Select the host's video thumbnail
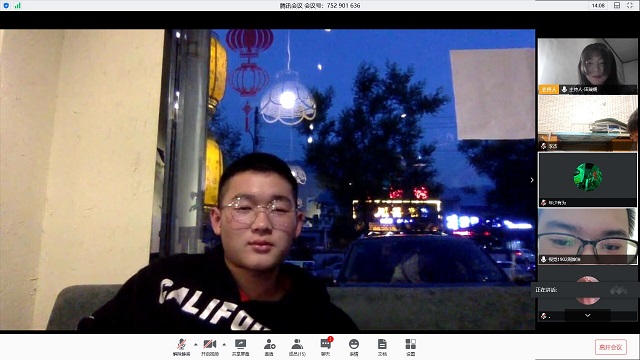This screenshot has width=640, height=360. (587, 66)
